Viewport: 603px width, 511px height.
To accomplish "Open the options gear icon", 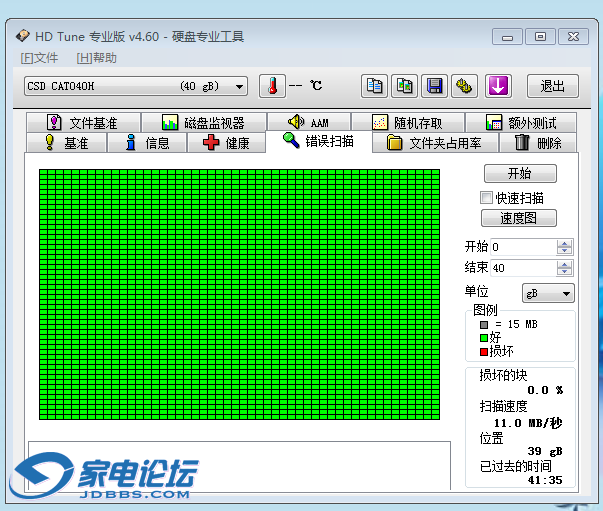I will tap(464, 86).
